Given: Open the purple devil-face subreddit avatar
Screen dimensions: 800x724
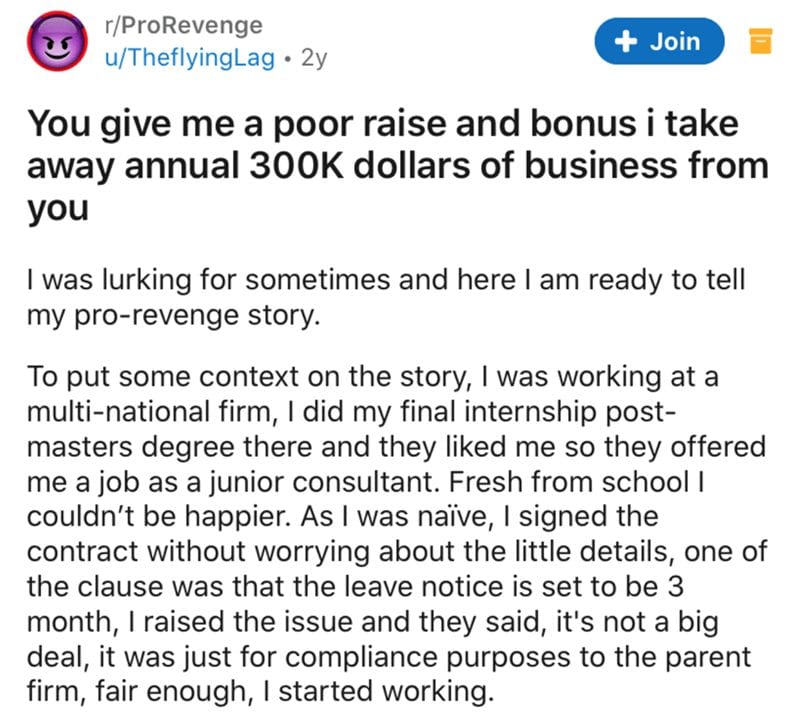Looking at the screenshot, I should (x=57, y=41).
